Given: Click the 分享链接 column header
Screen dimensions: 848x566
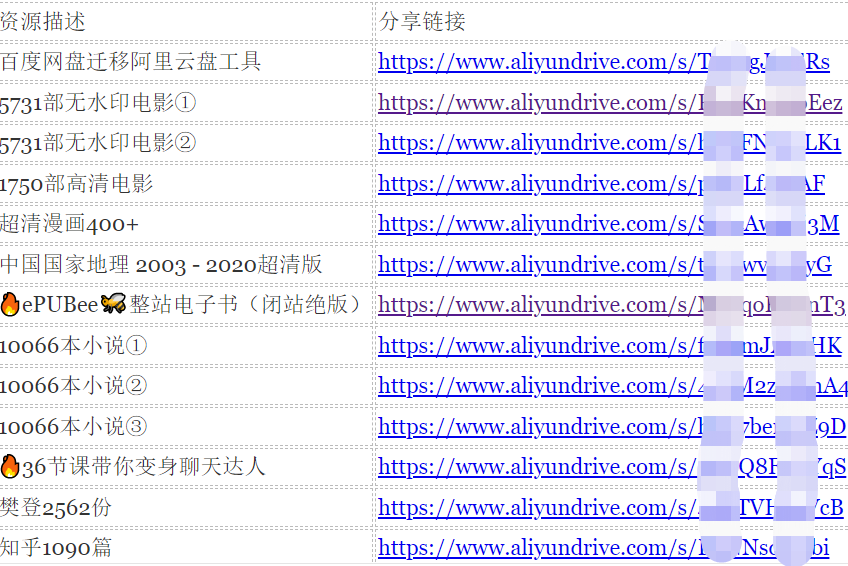Looking at the screenshot, I should (422, 22).
